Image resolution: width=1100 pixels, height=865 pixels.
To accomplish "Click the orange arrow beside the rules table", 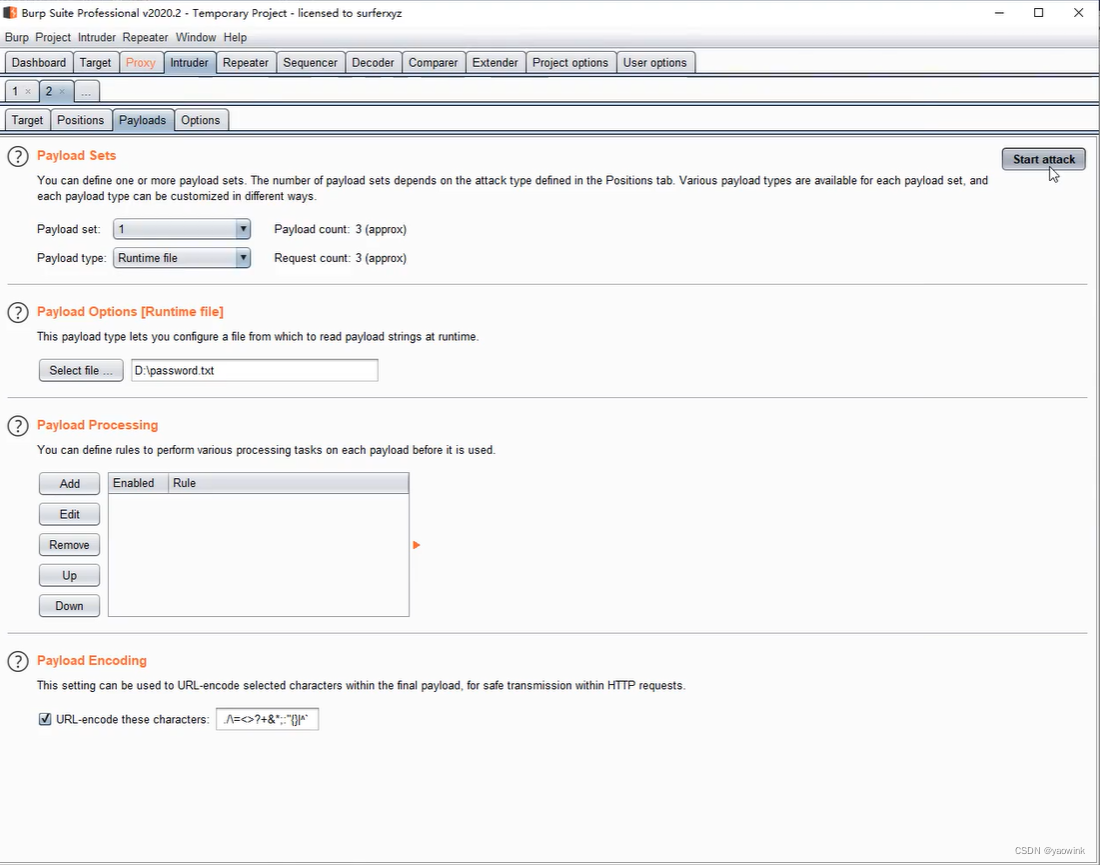I will [416, 545].
